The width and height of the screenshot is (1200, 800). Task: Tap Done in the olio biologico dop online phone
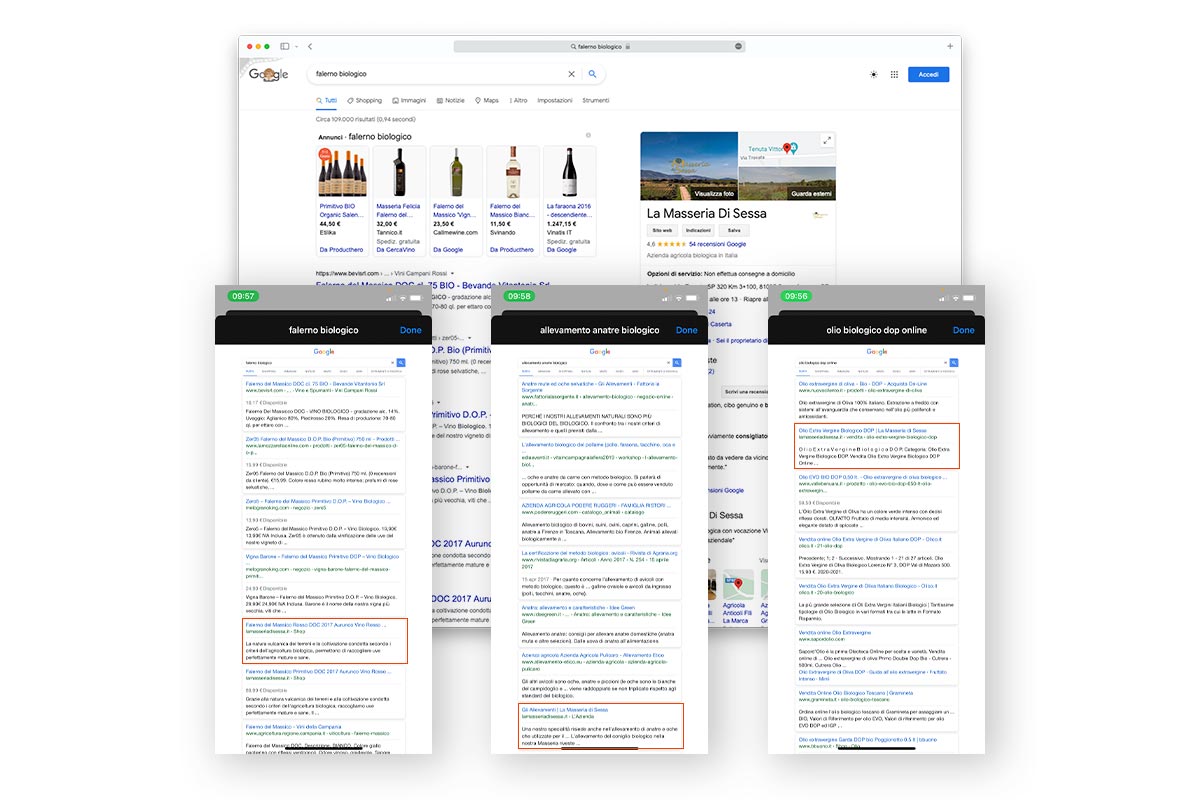point(963,330)
